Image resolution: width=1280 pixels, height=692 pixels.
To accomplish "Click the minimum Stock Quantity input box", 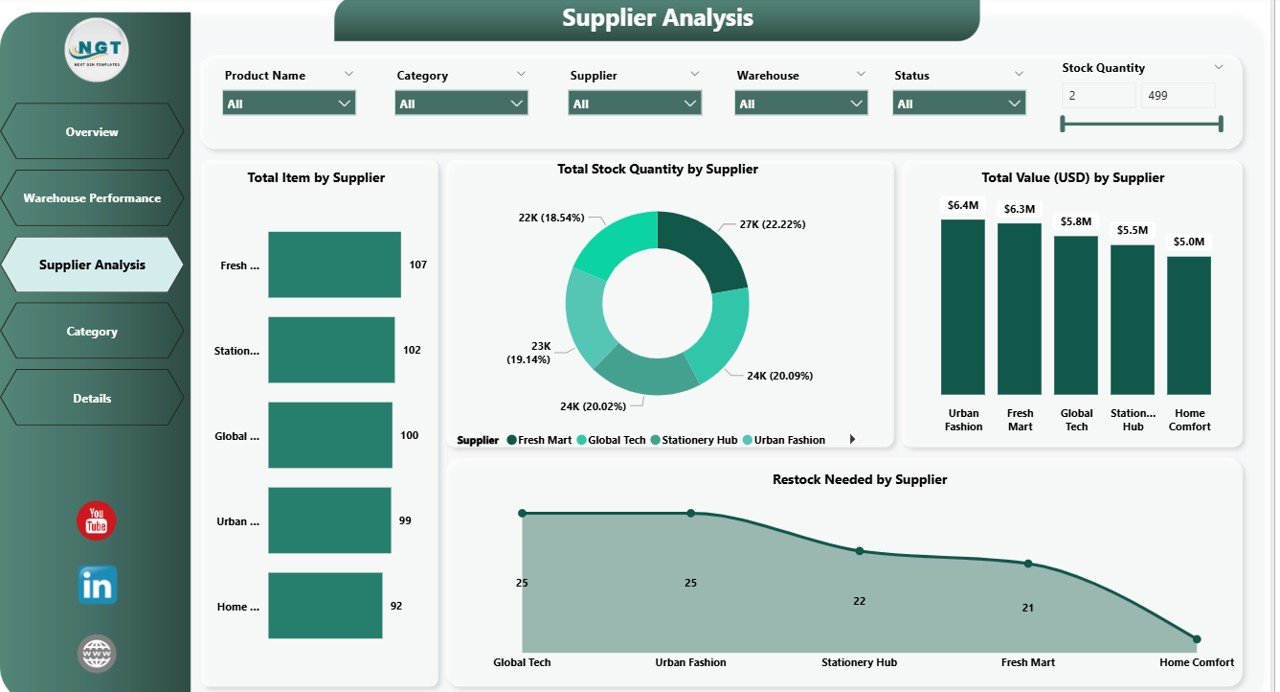I will pos(1099,96).
